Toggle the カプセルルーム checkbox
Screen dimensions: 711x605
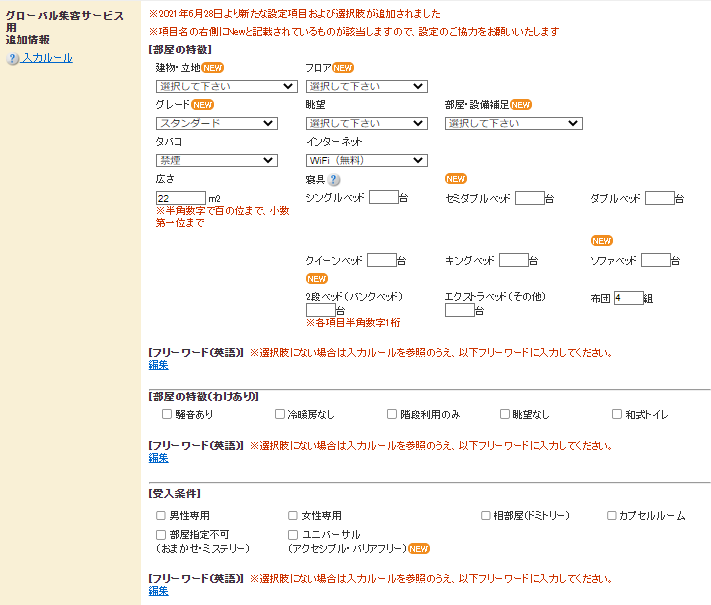[x=612, y=516]
